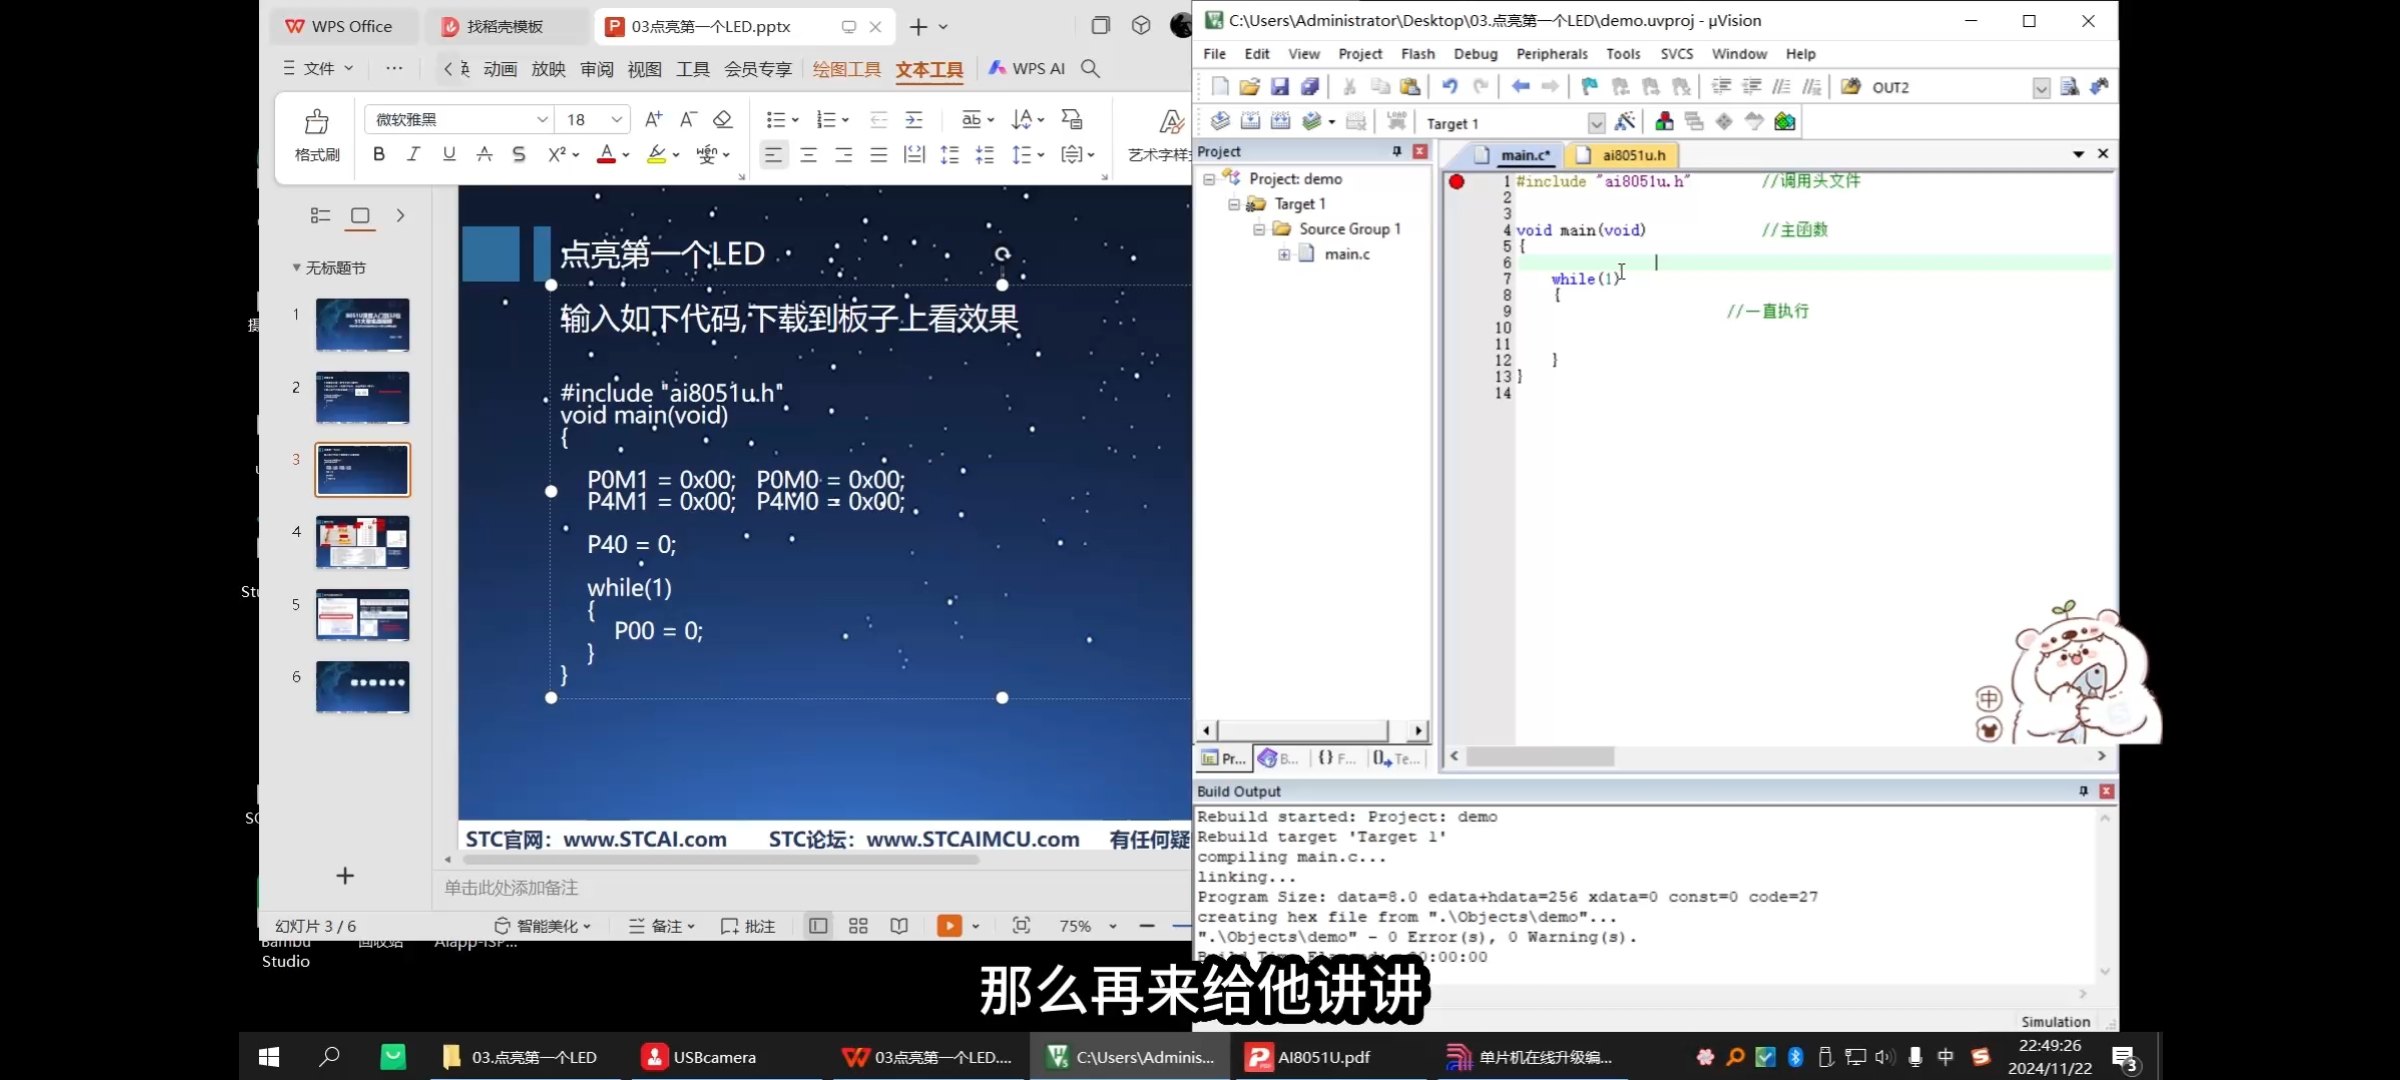The image size is (2400, 1080).
Task: Click the Rebuild all target files icon
Action: coord(1281,122)
